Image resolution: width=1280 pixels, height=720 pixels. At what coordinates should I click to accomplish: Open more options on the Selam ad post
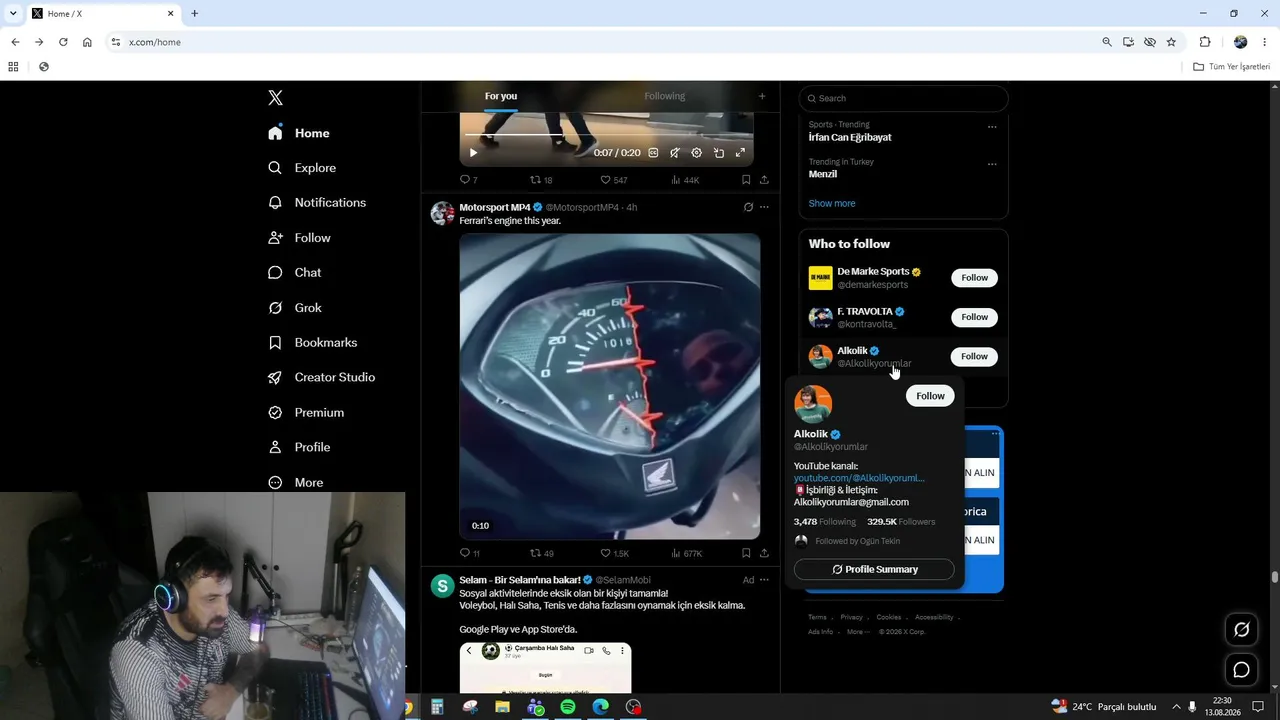pyautogui.click(x=764, y=580)
